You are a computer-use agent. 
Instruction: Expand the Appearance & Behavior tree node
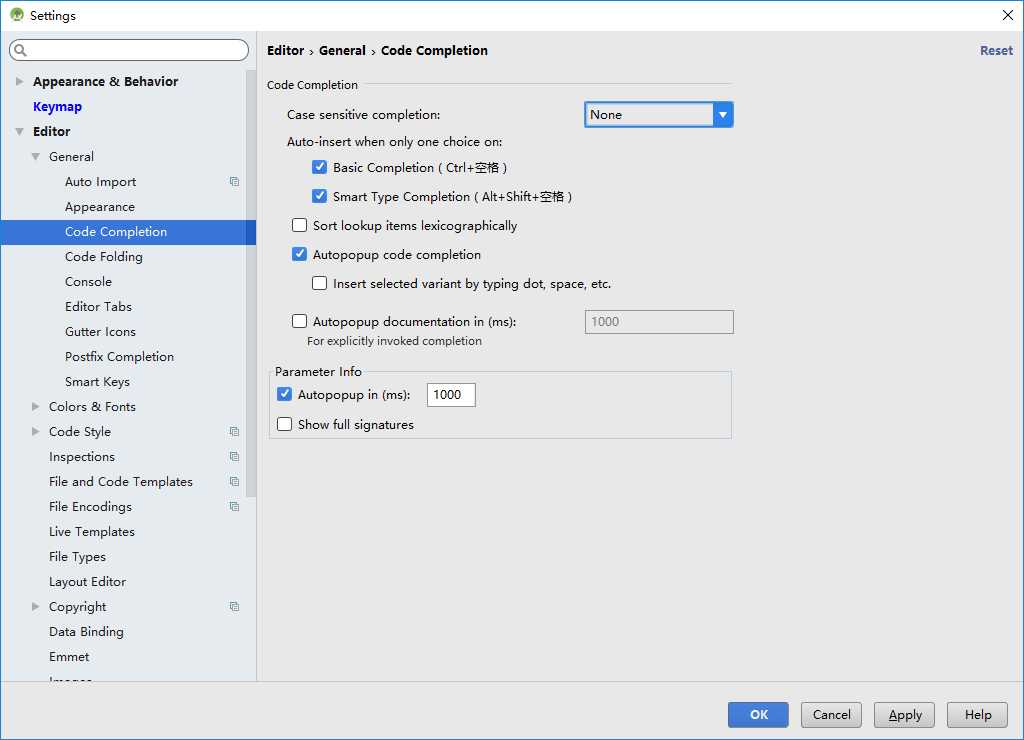[19, 82]
